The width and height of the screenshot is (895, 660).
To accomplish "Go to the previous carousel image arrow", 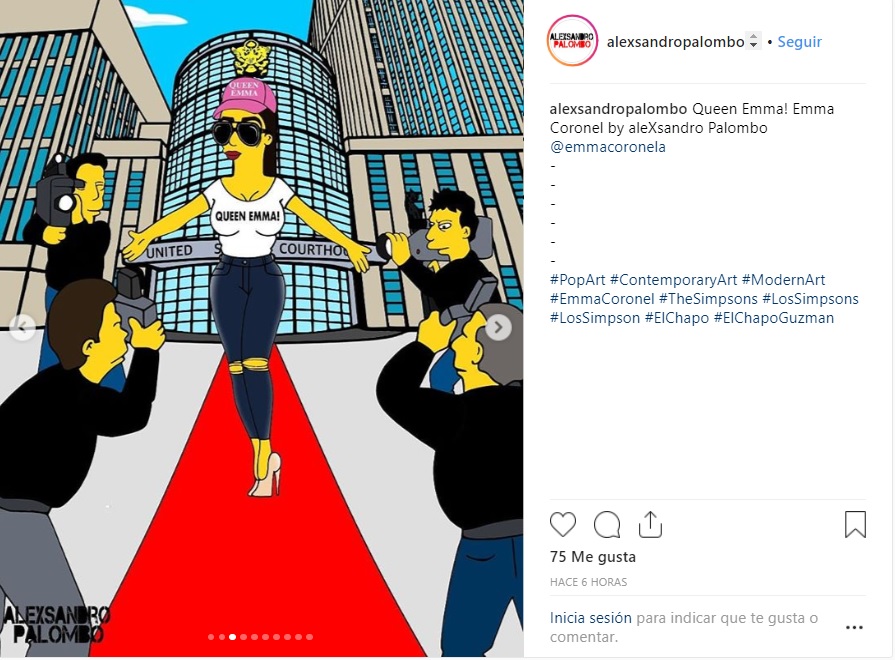I will [23, 328].
